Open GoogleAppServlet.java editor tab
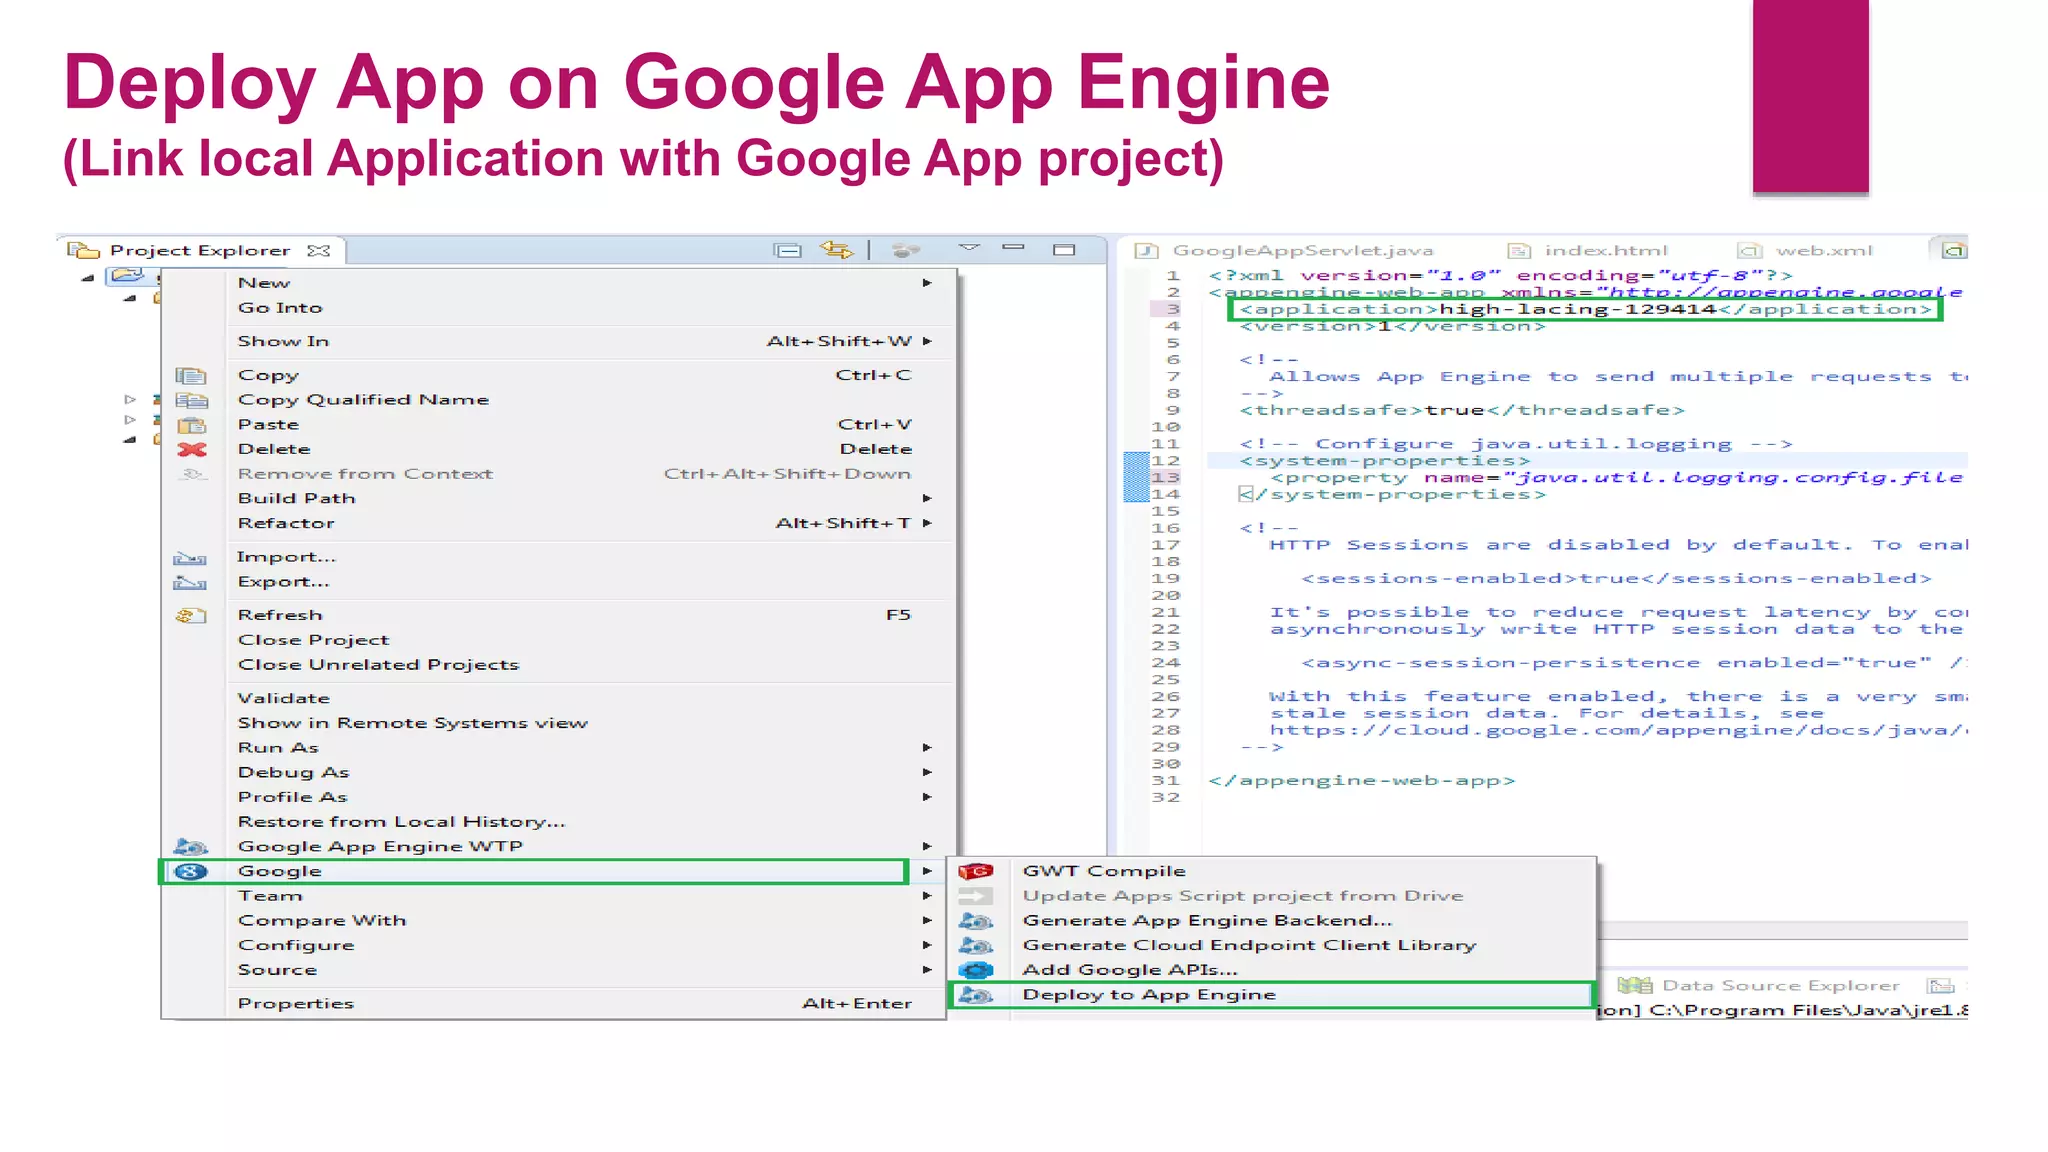The width and height of the screenshot is (2048, 1152). tap(1302, 250)
